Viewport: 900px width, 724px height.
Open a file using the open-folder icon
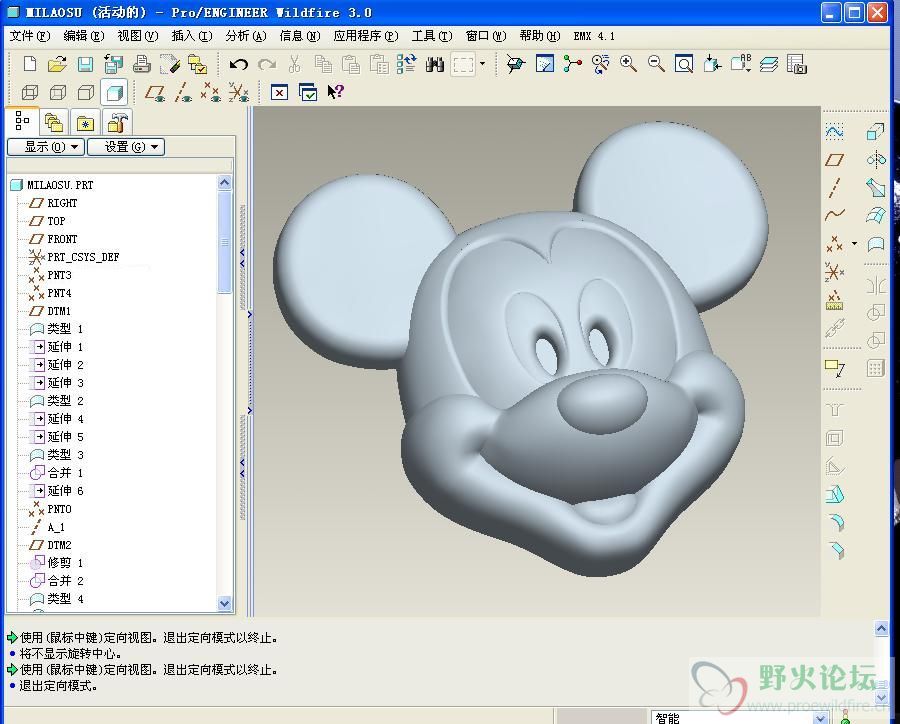pyautogui.click(x=57, y=64)
